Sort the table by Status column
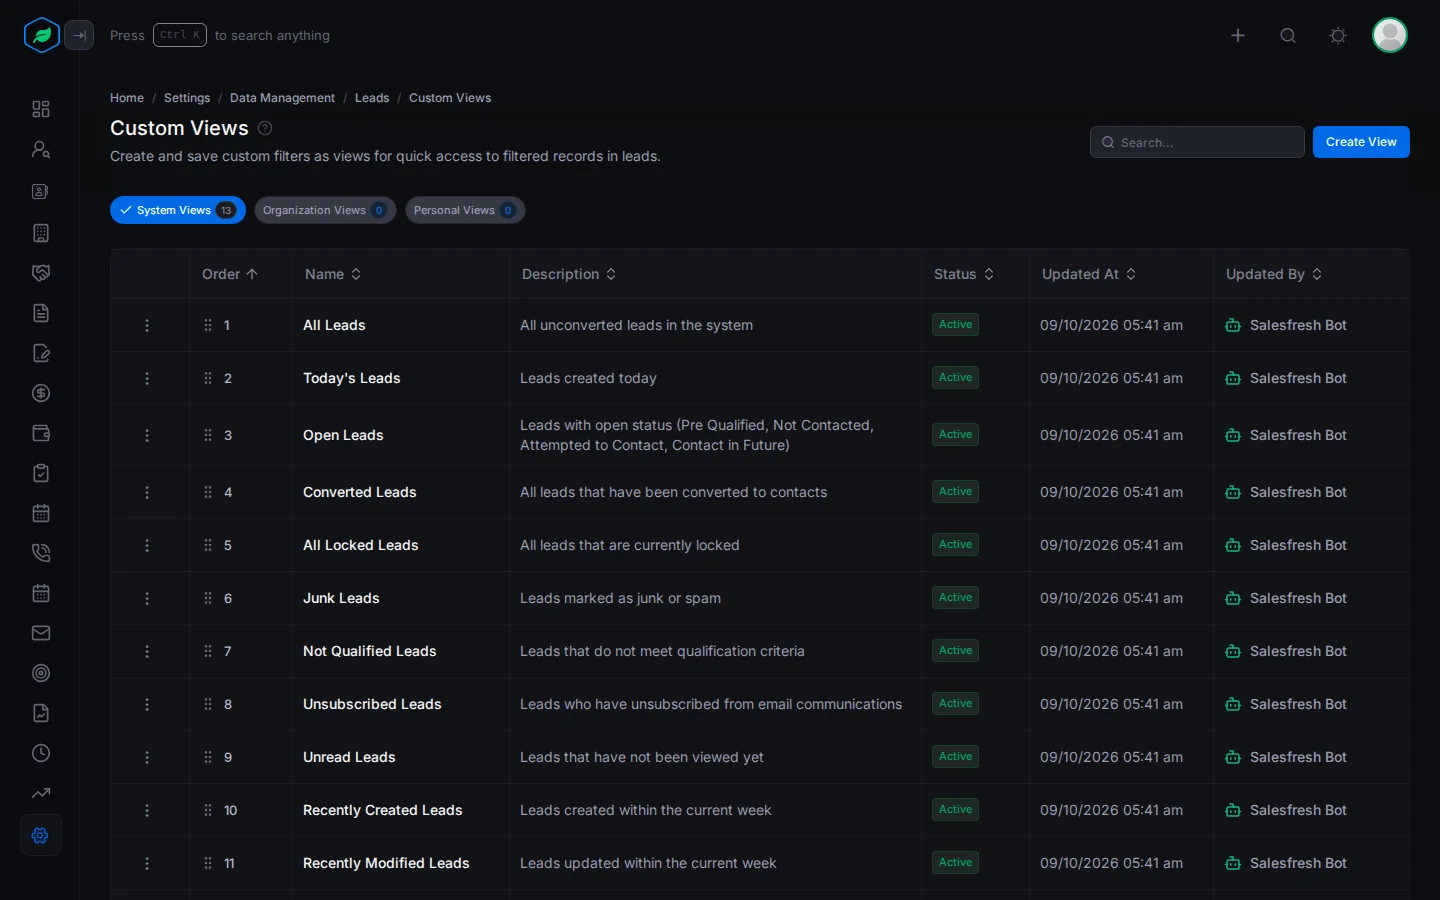 coord(964,274)
